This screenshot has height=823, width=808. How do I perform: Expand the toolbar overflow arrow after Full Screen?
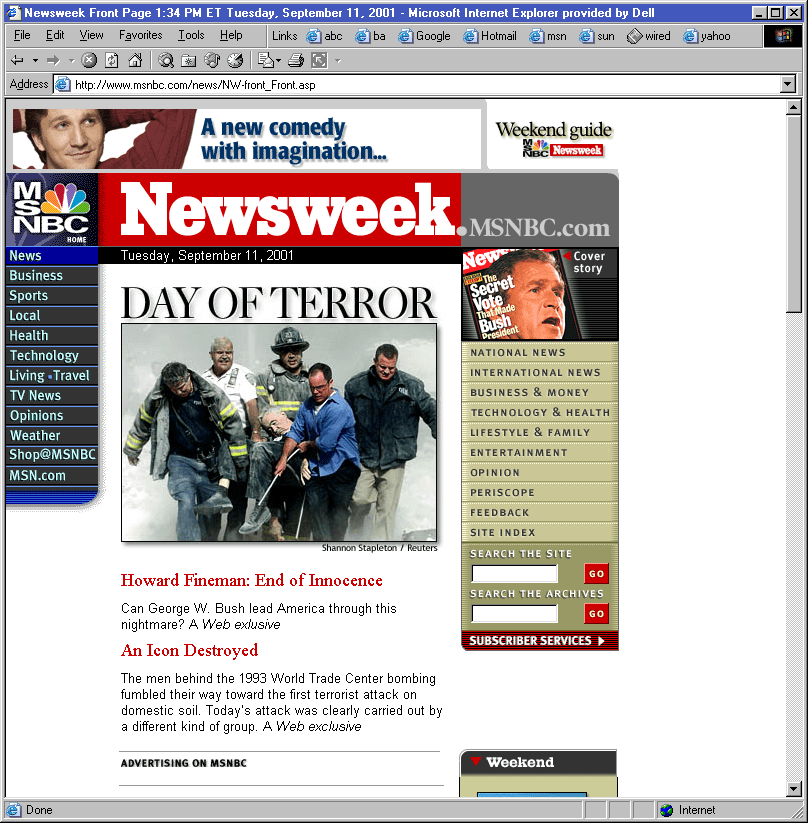click(338, 61)
